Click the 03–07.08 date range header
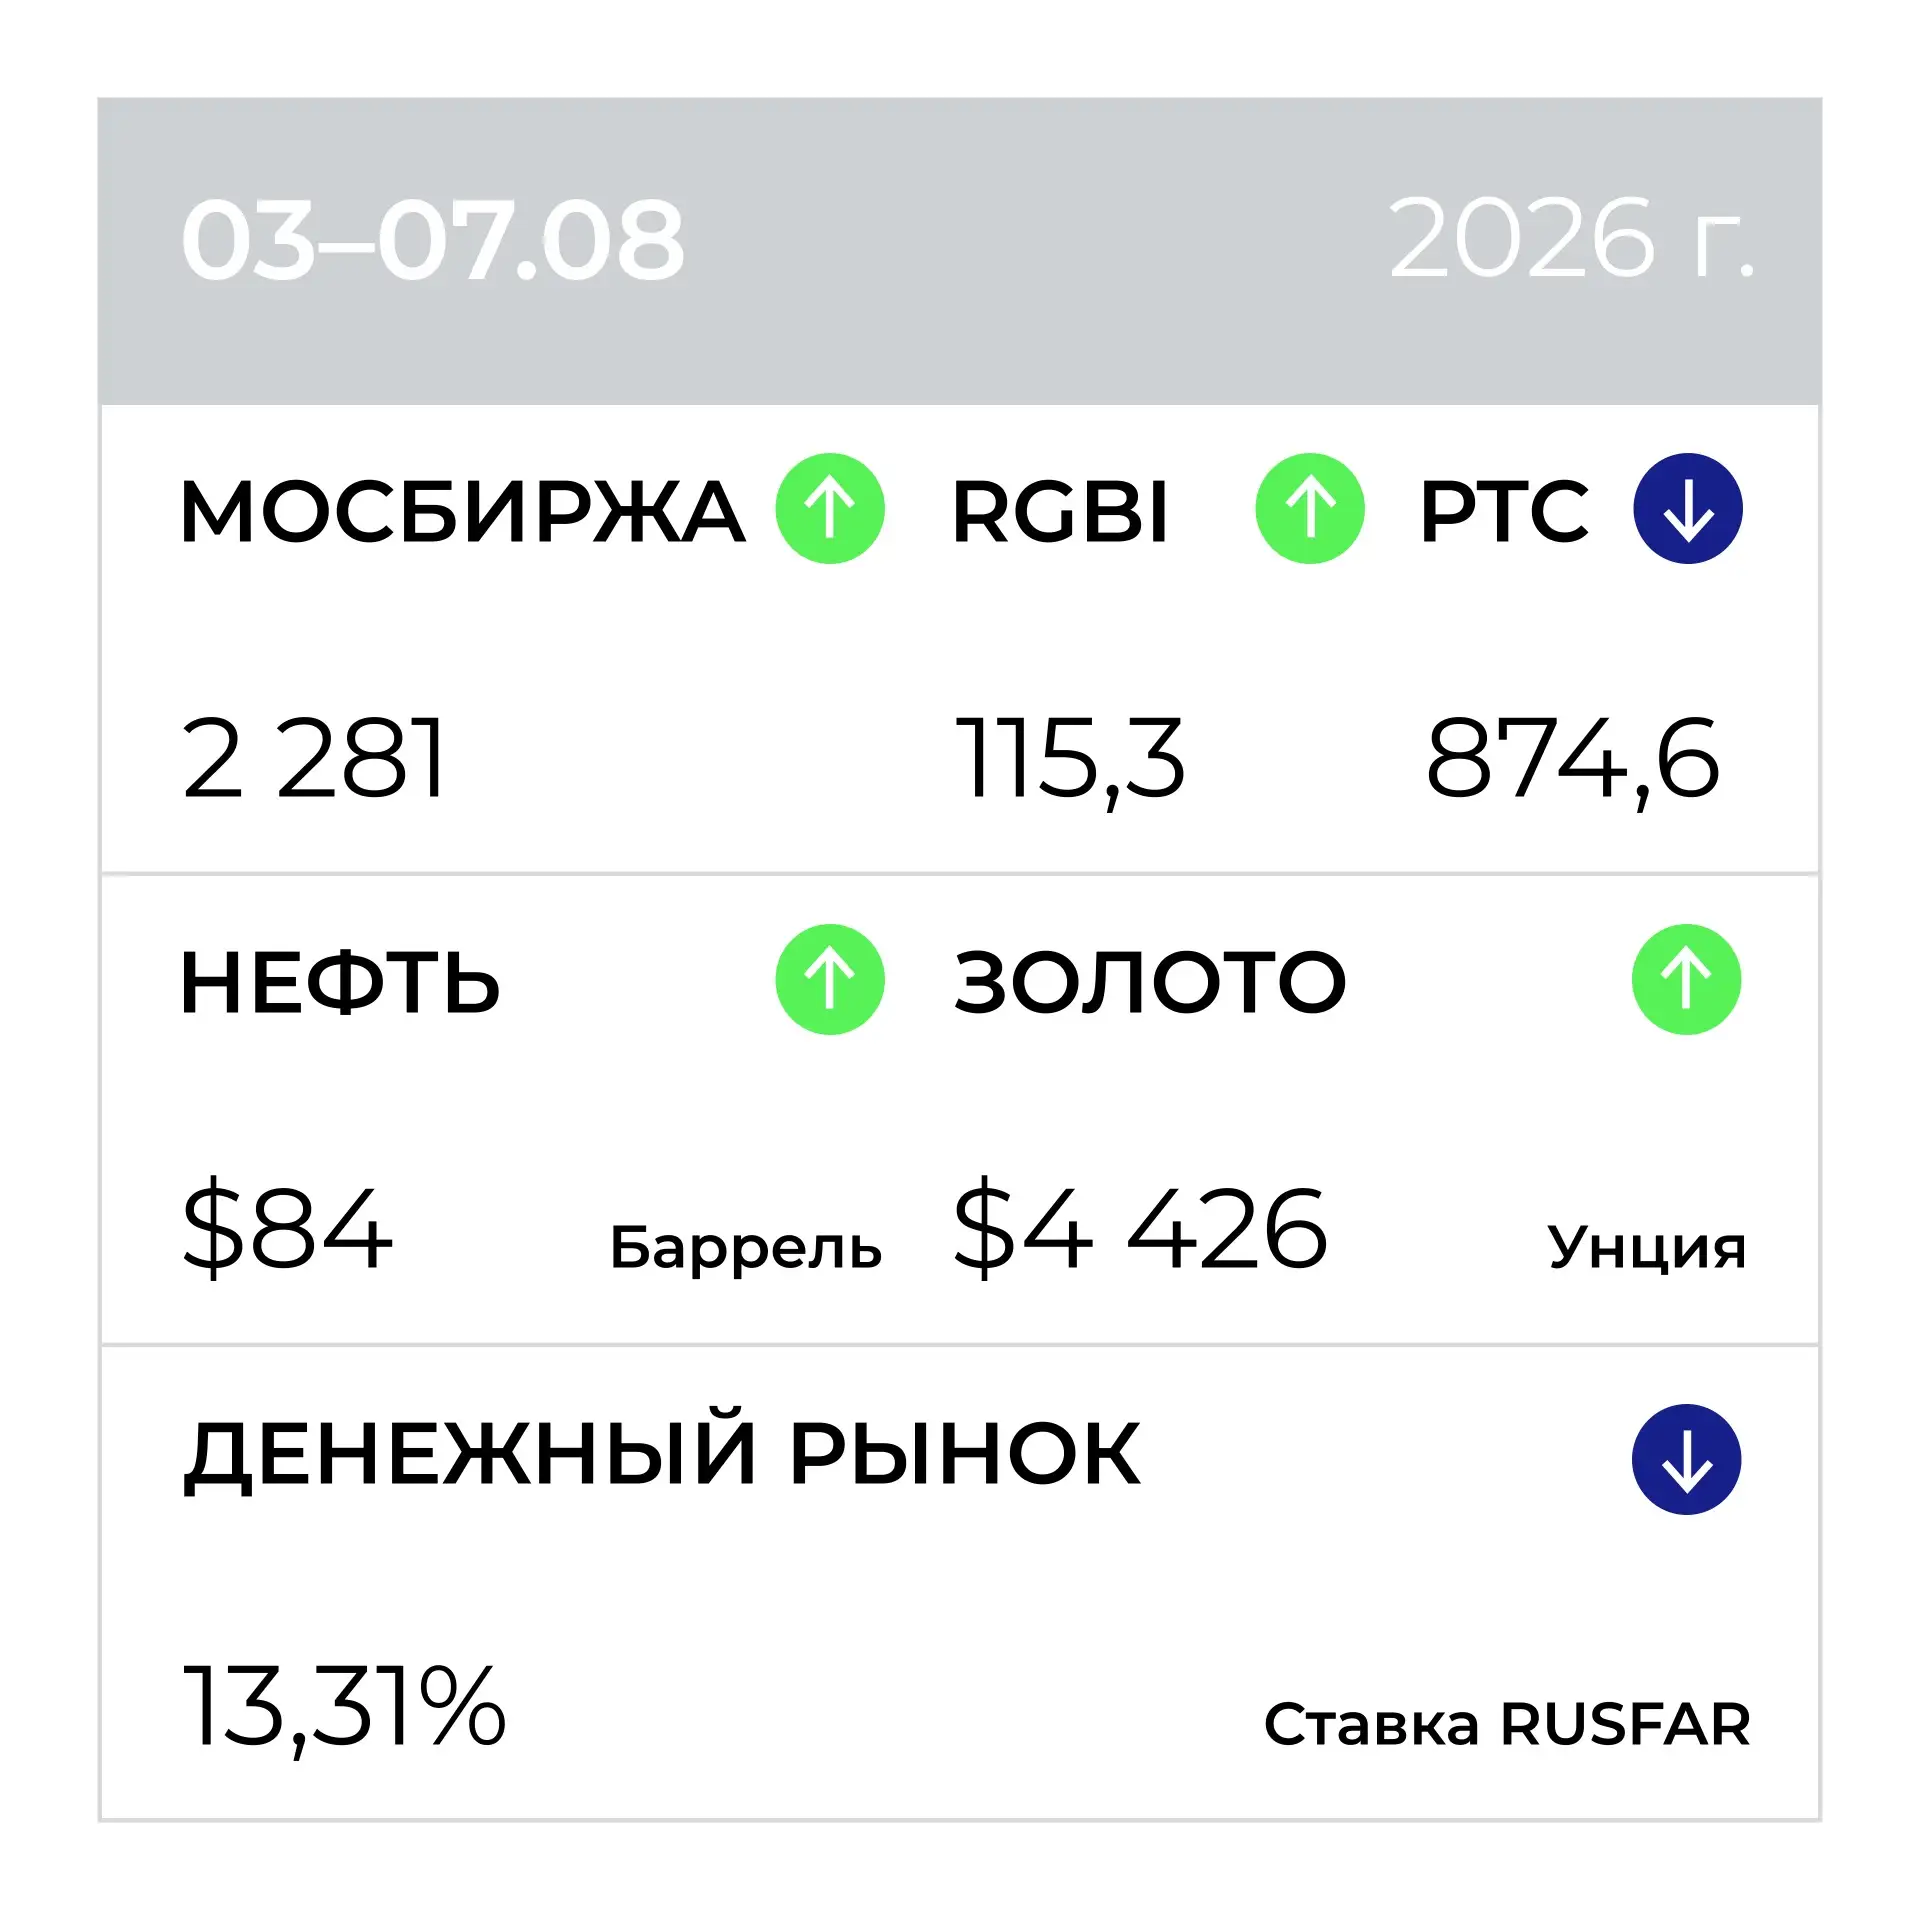 click(x=433, y=239)
